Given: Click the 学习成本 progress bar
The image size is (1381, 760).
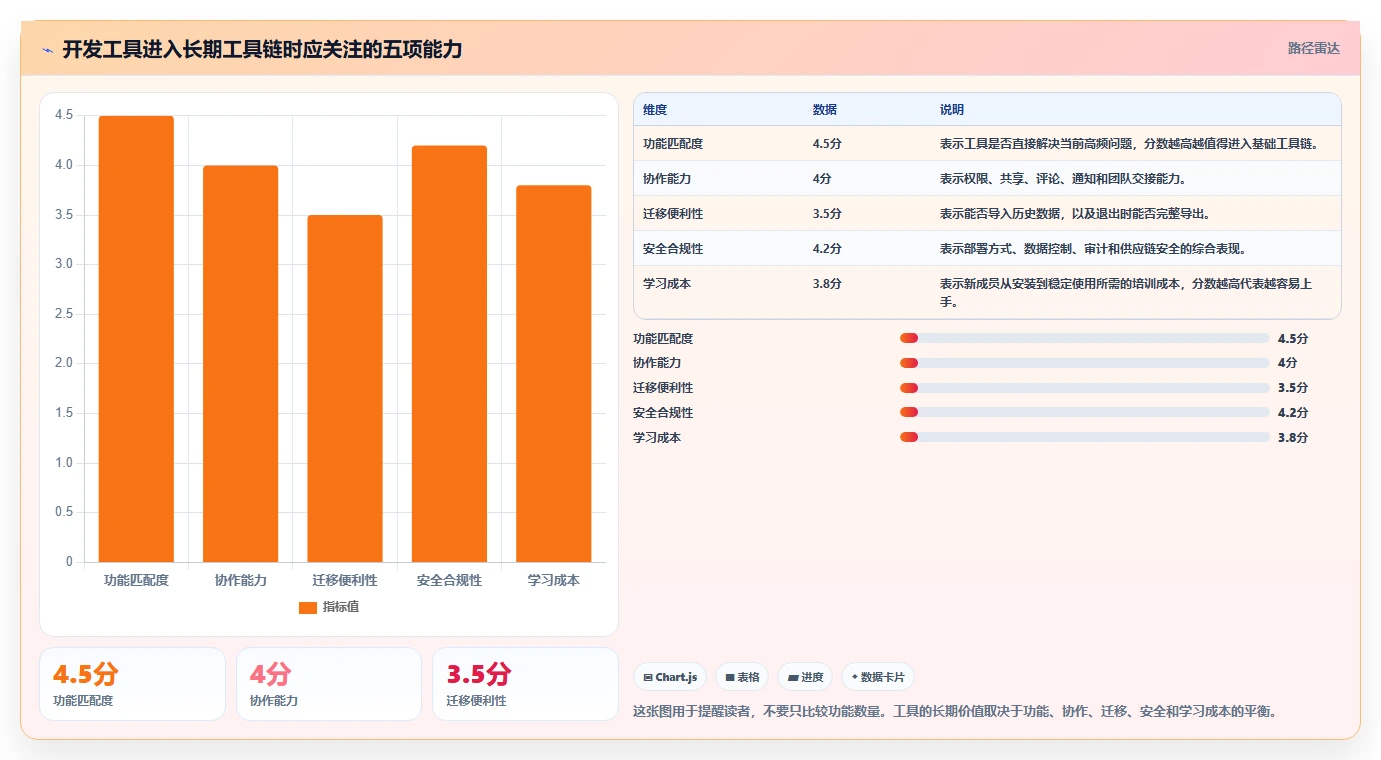Looking at the screenshot, I should [1085, 437].
